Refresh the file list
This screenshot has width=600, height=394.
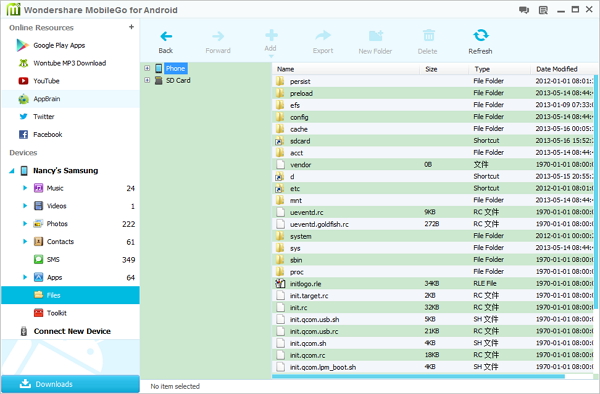pos(481,35)
